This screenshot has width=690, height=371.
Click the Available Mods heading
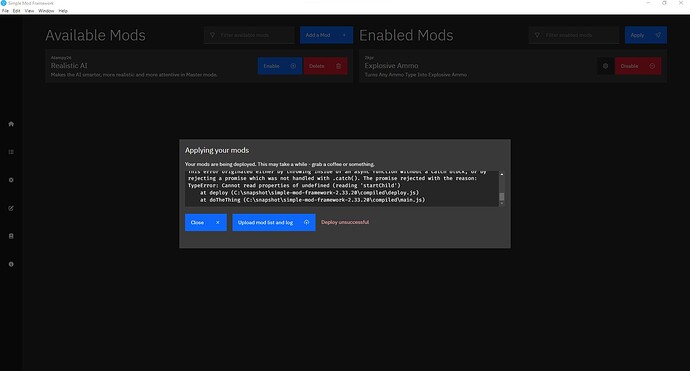pos(95,35)
